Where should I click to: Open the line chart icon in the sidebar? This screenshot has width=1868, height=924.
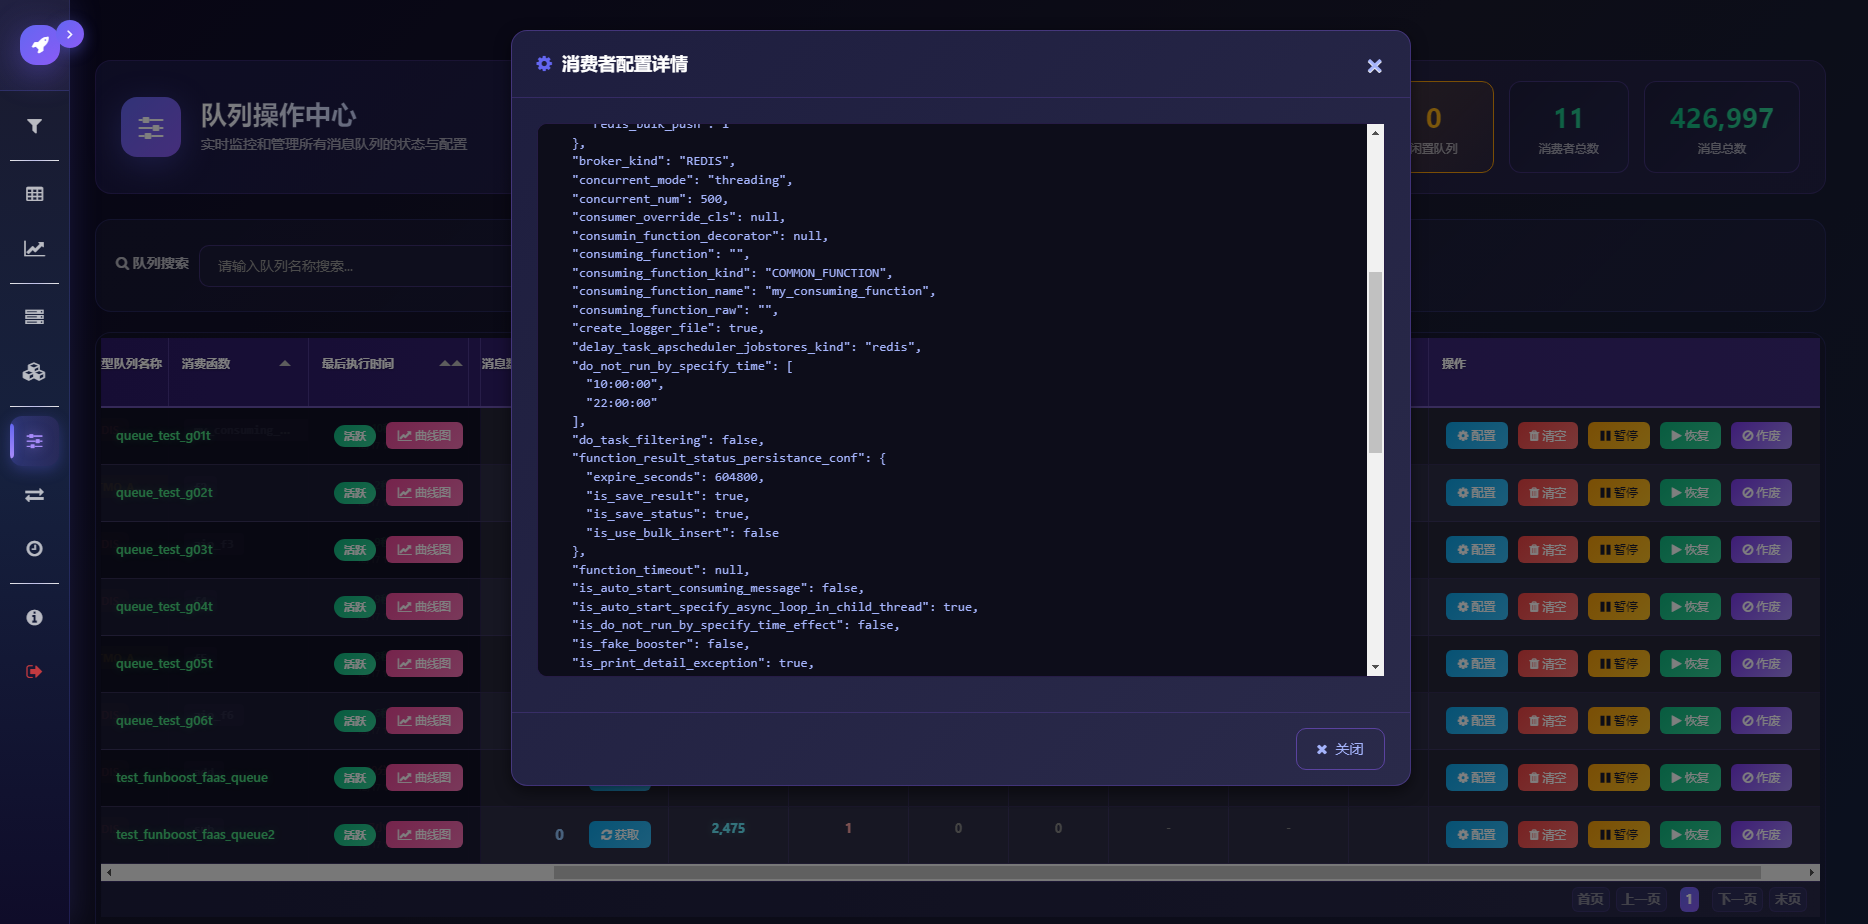click(x=34, y=248)
